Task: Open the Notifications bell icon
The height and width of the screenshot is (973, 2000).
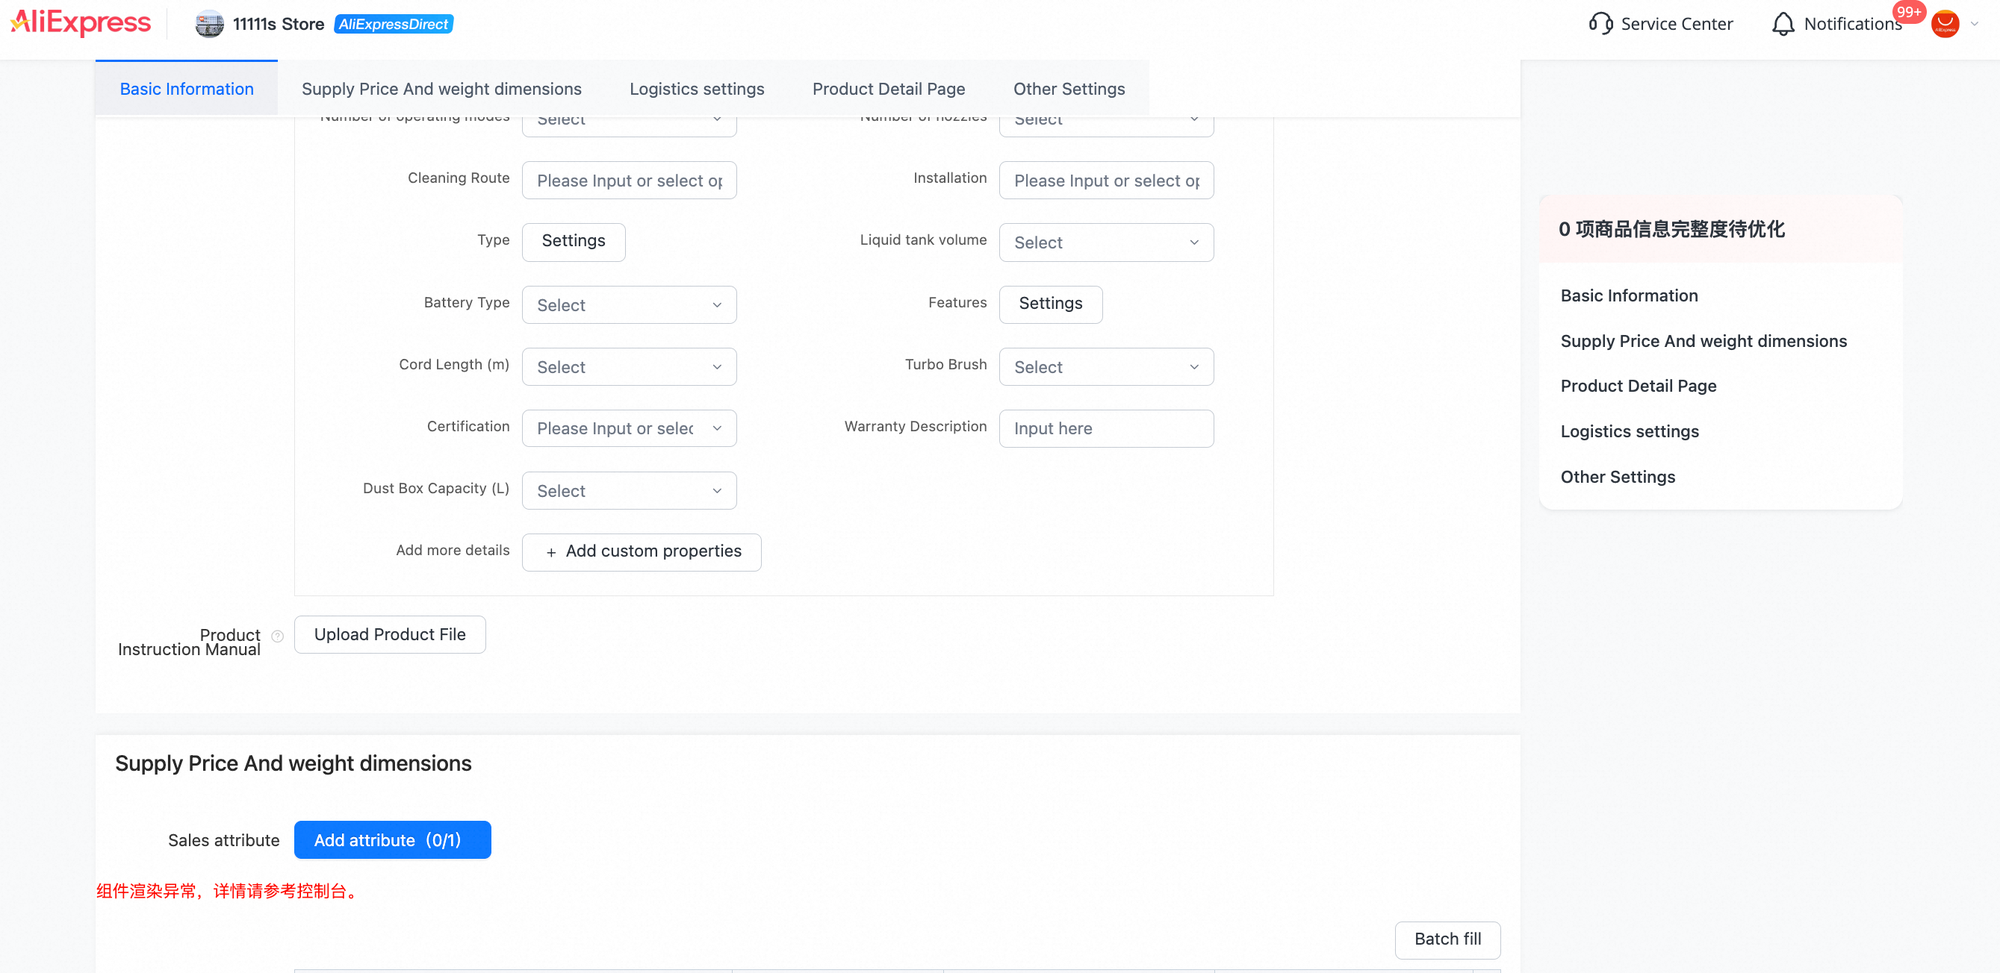Action: 1783,24
